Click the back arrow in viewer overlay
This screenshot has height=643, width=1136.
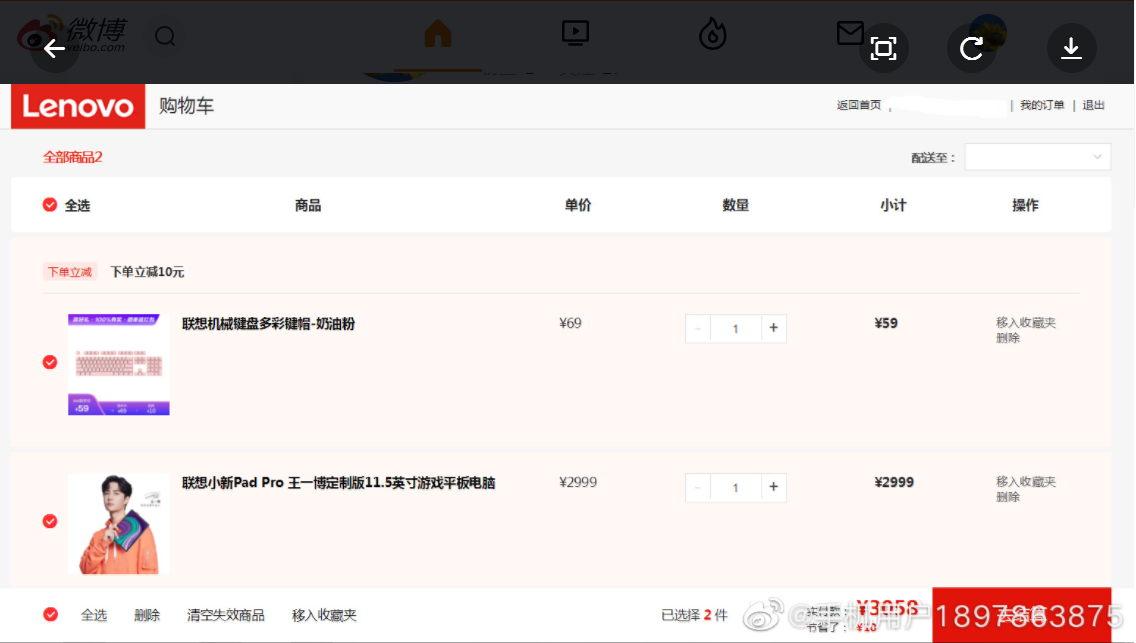click(54, 49)
